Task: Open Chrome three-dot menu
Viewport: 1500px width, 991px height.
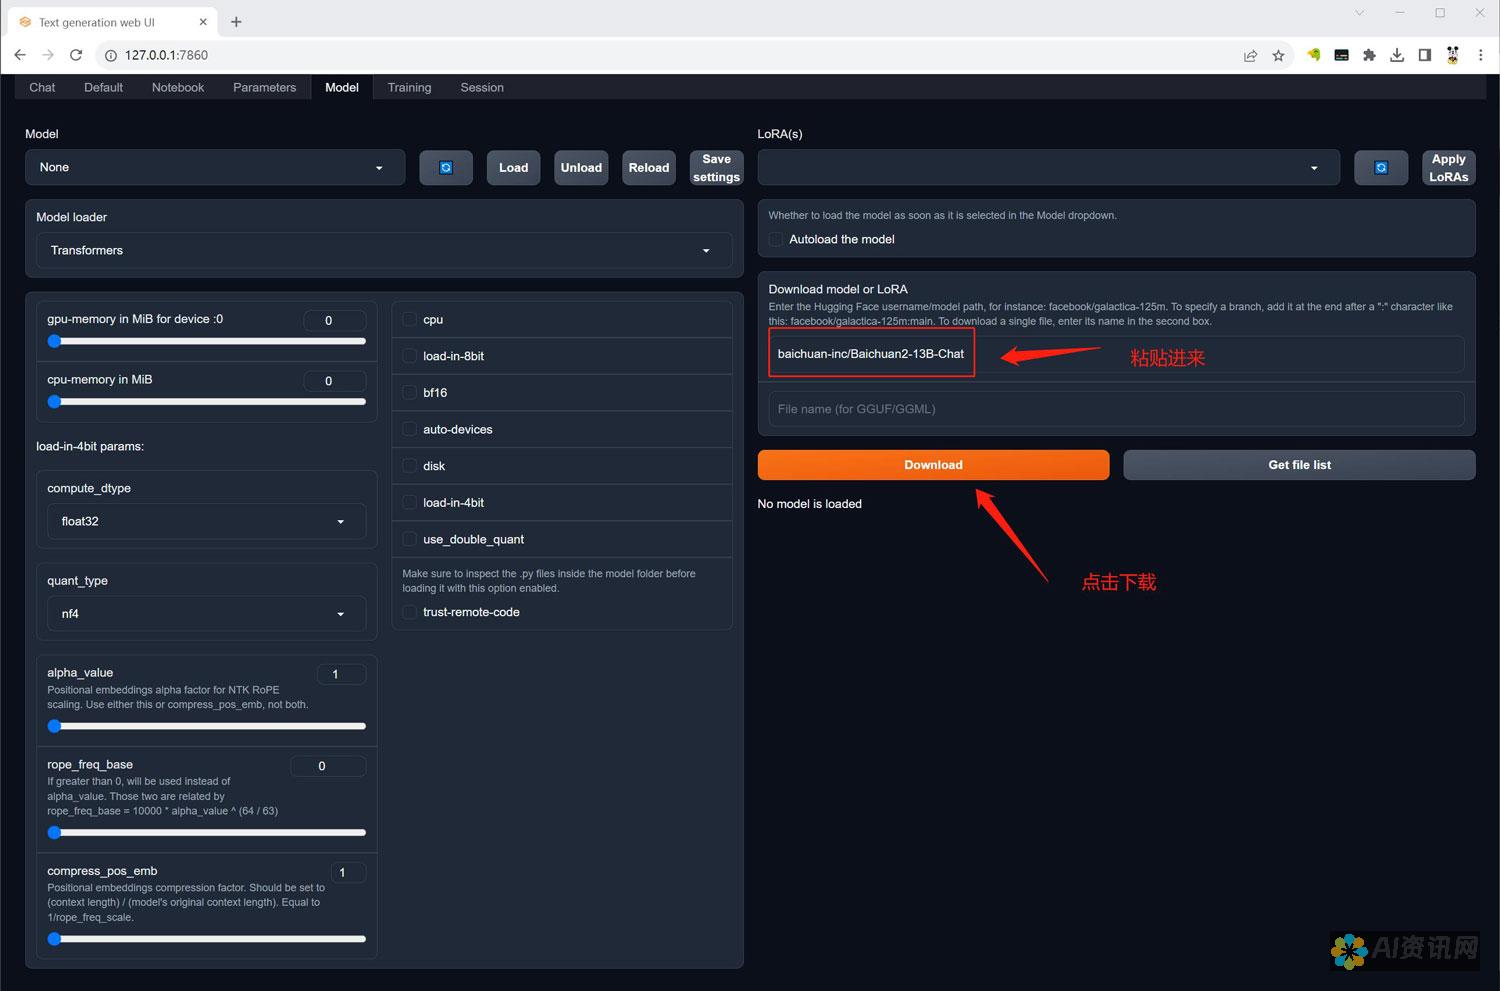Action: pos(1481,56)
